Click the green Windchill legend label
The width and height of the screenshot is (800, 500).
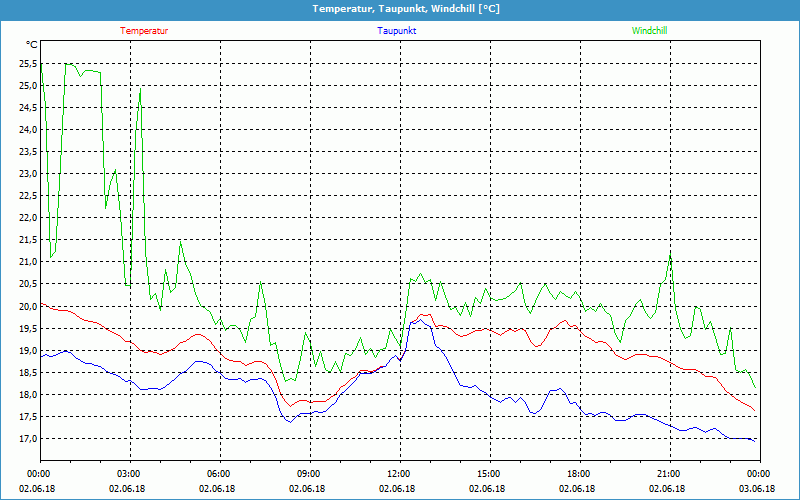[x=649, y=31]
